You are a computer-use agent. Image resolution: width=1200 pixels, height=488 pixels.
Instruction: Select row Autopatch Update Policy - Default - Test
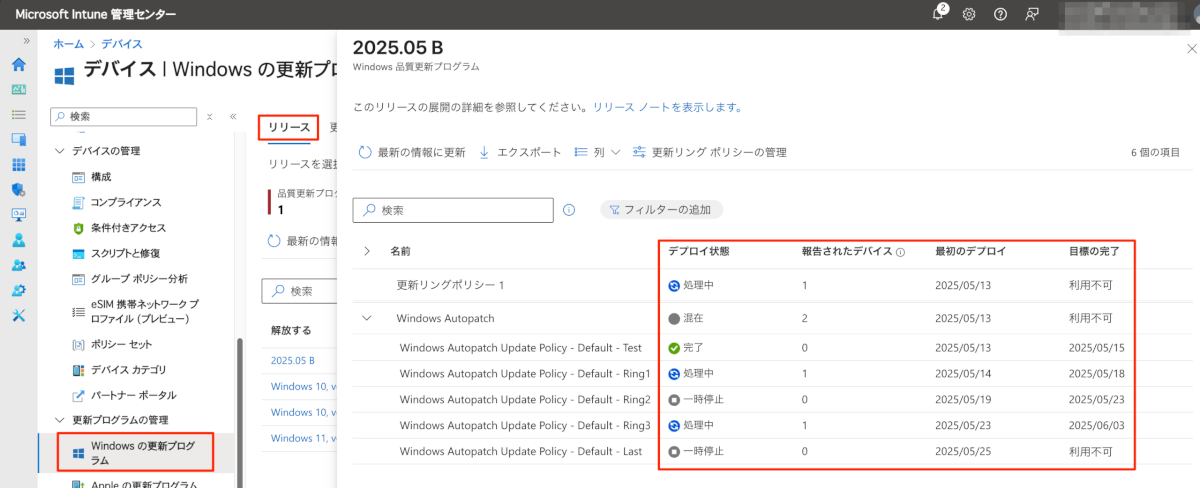coord(520,348)
